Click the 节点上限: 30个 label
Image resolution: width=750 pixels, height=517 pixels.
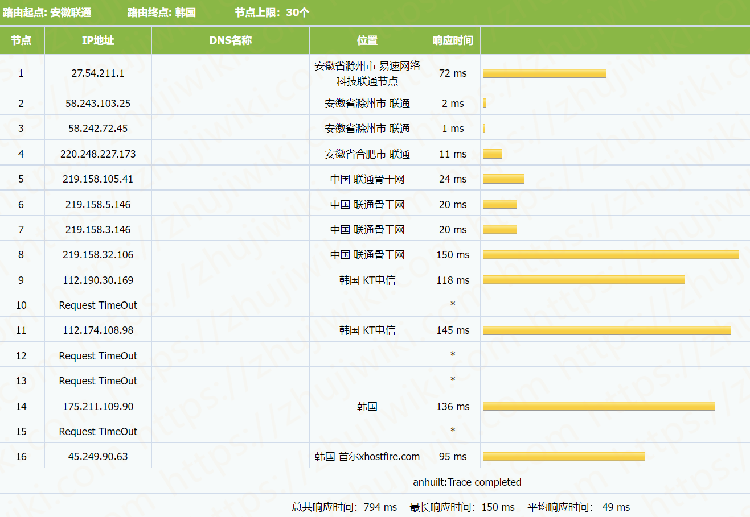point(272,12)
